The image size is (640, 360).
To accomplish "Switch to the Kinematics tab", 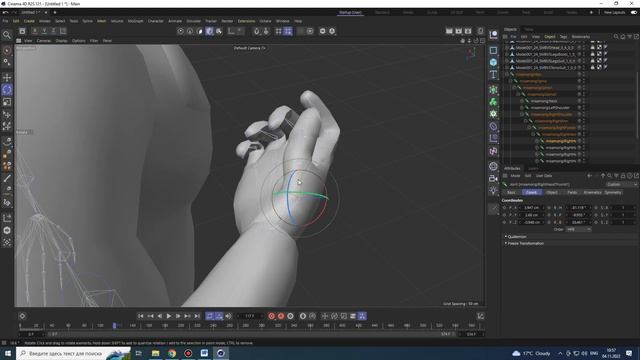I will point(592,192).
